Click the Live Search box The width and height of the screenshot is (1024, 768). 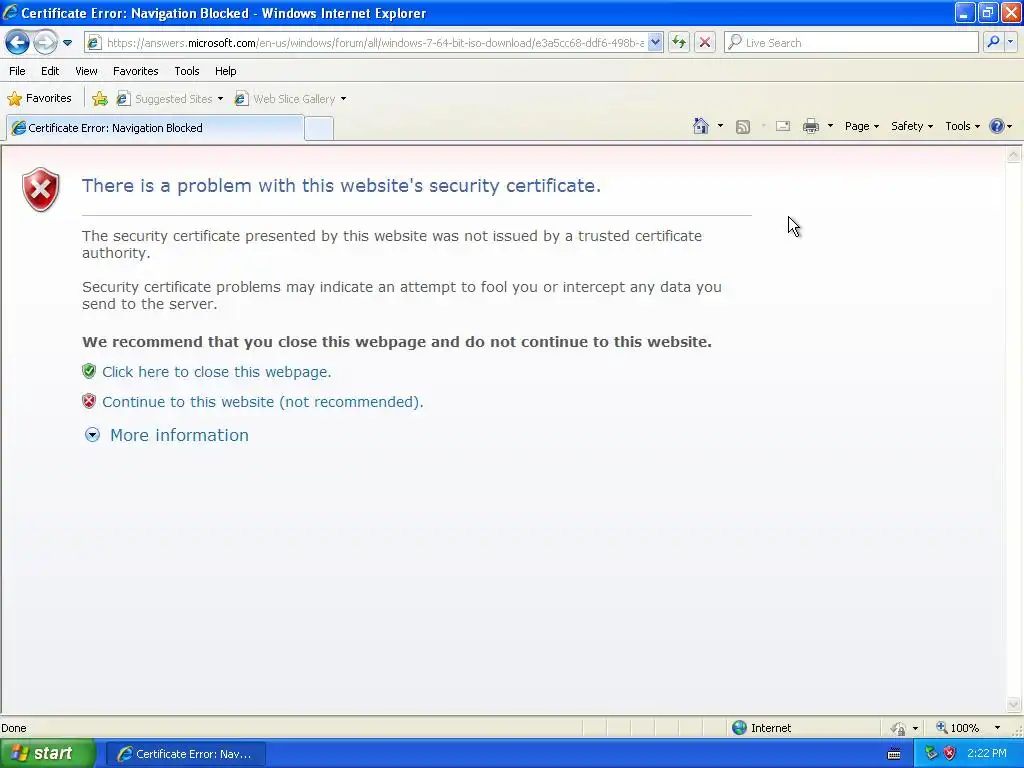pyautogui.click(x=851, y=43)
